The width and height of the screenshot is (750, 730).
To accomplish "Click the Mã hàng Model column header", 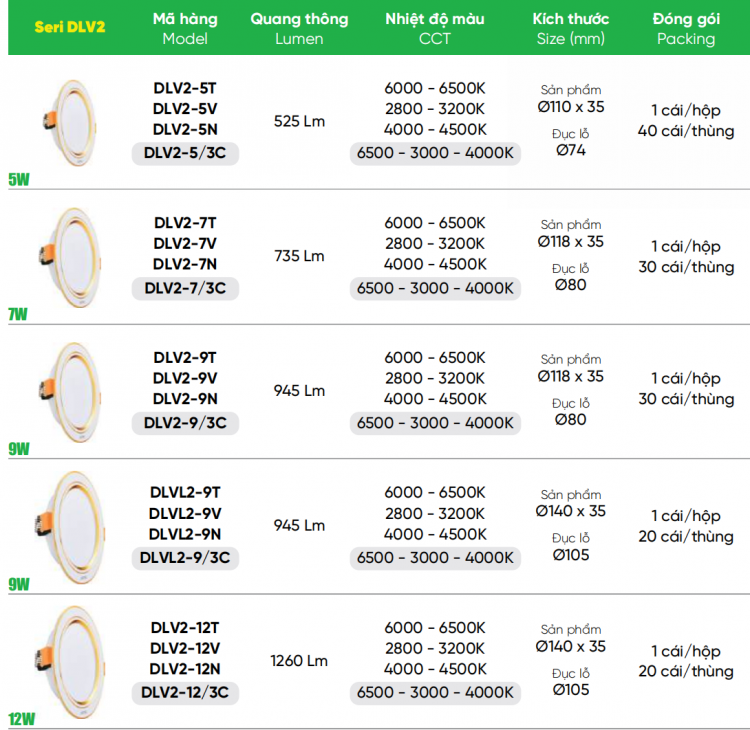I will pyautogui.click(x=185, y=28).
